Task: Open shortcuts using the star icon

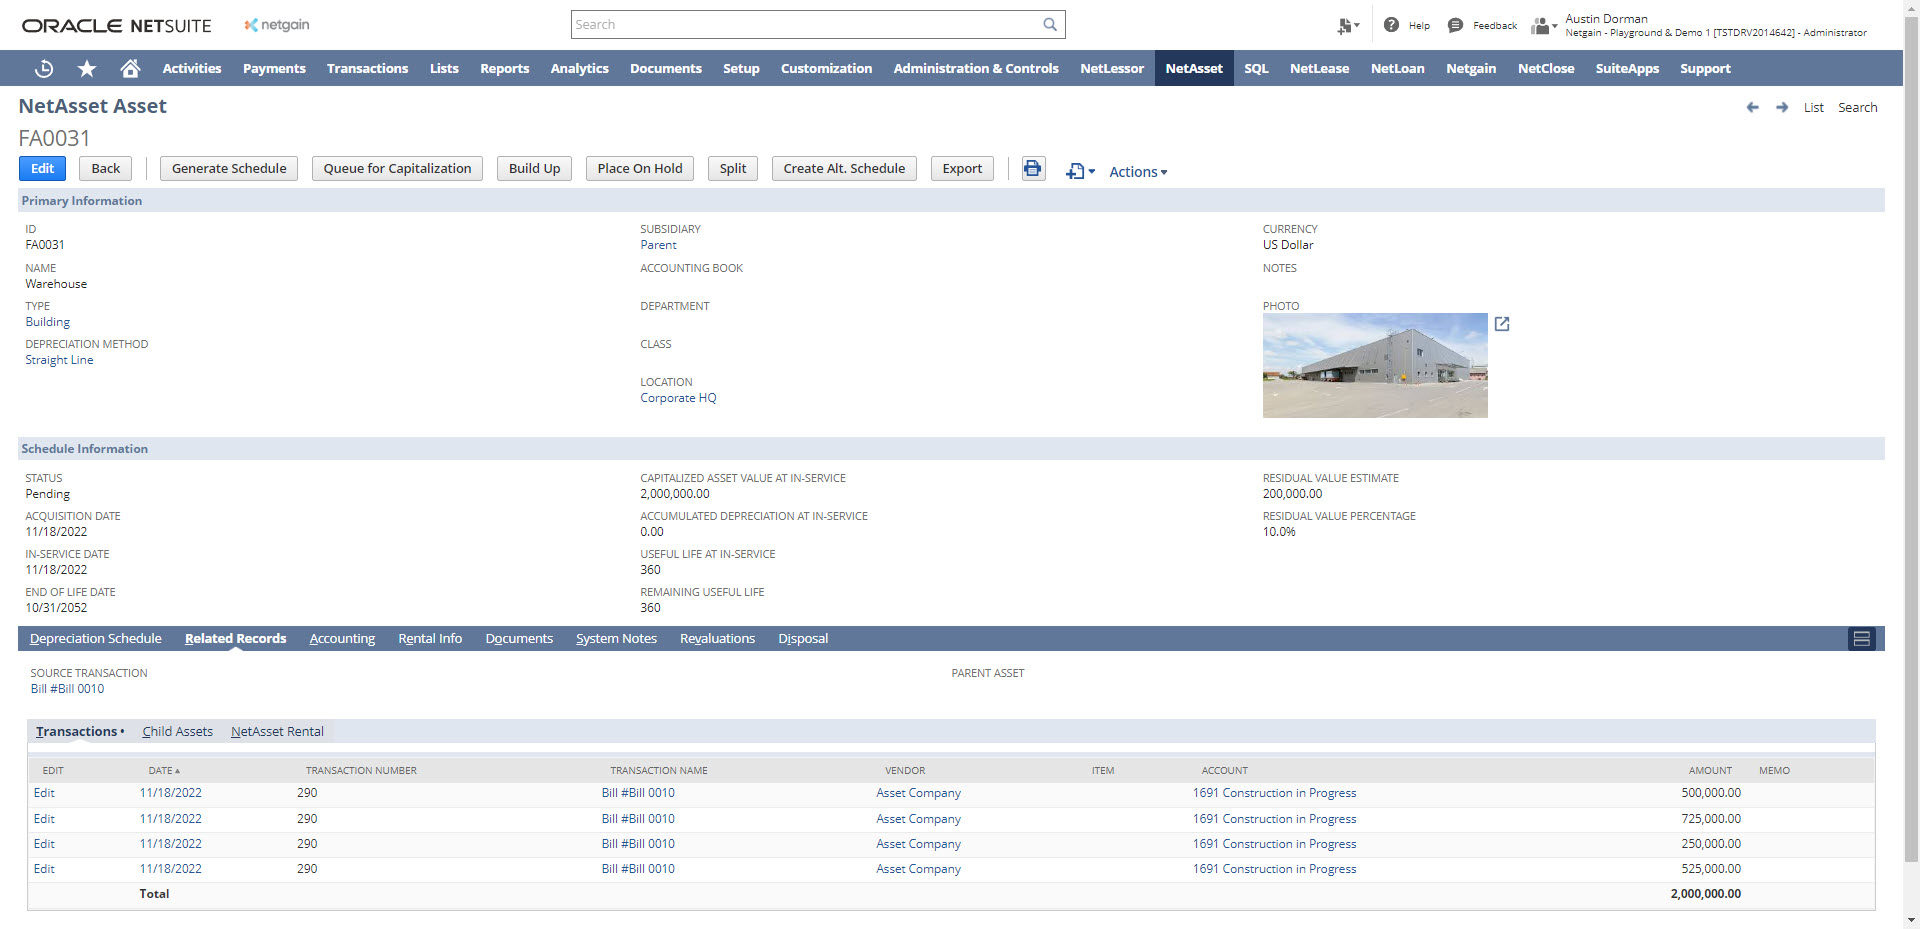Action: (86, 68)
